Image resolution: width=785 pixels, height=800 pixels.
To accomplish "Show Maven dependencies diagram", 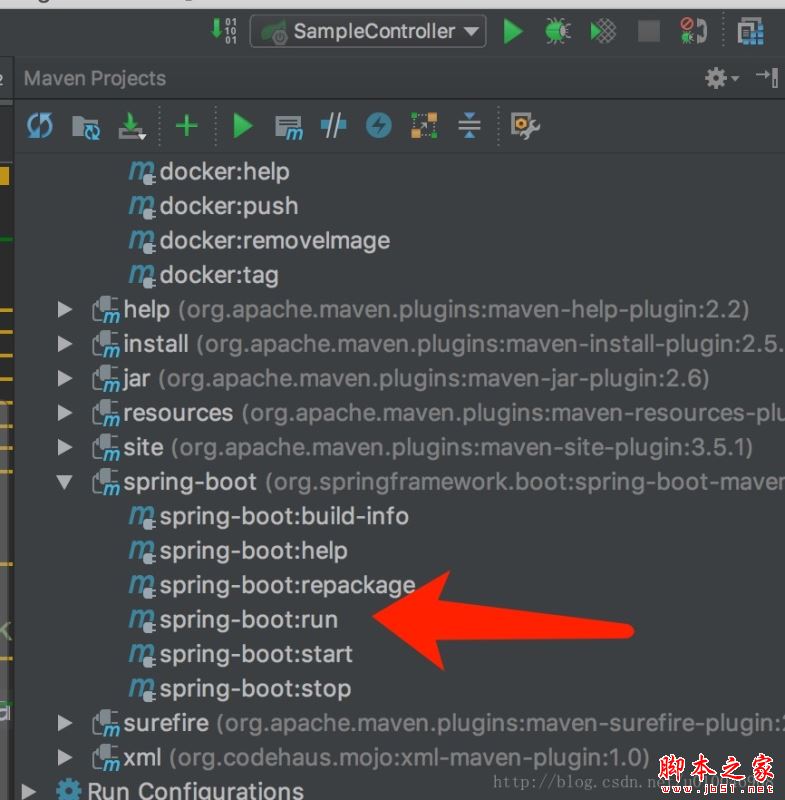I will click(x=424, y=126).
